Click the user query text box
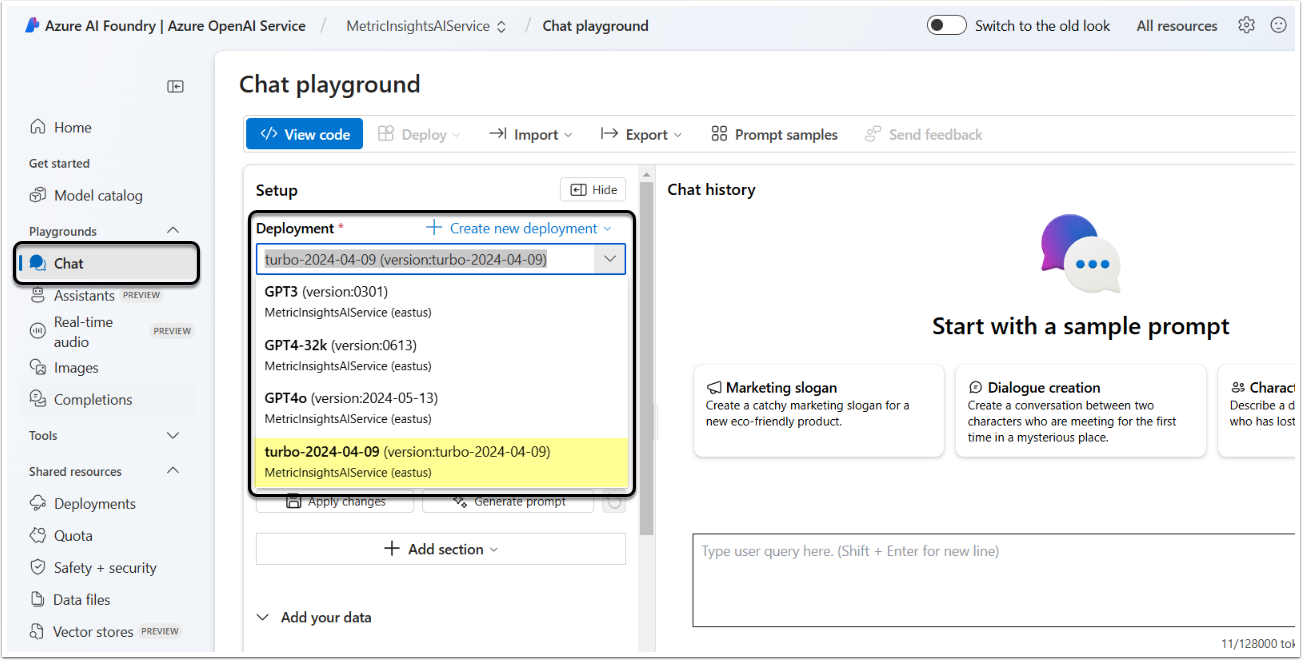This screenshot has height=660, width=1302. (994, 581)
